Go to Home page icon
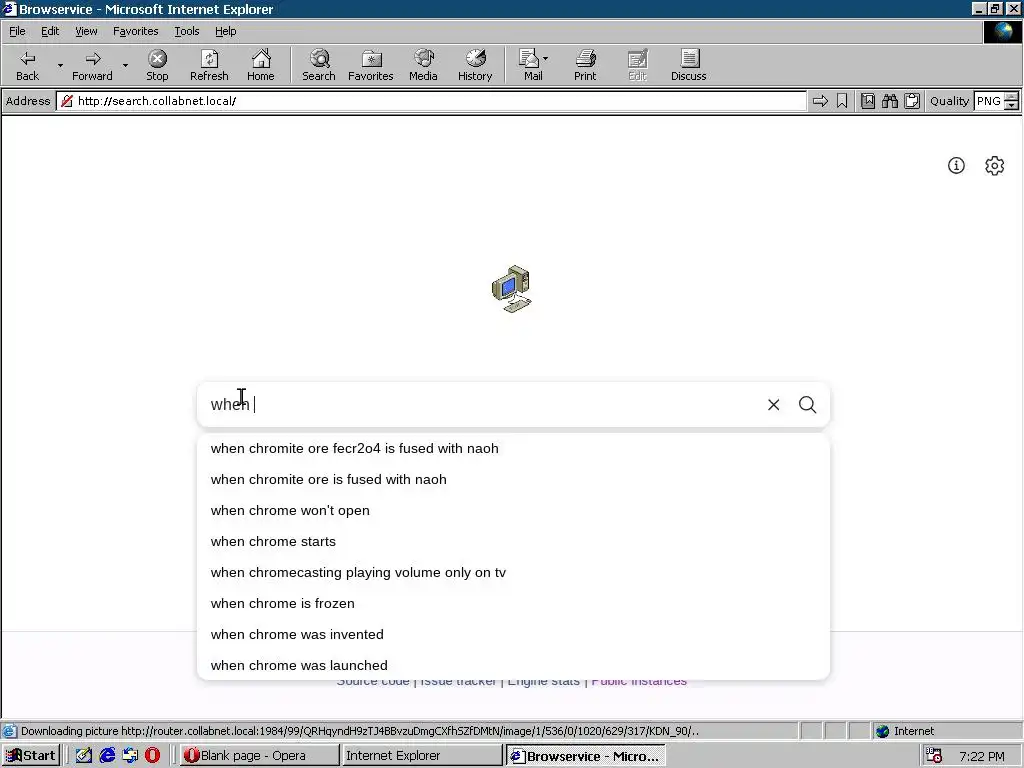The height and width of the screenshot is (768, 1024). (261, 65)
